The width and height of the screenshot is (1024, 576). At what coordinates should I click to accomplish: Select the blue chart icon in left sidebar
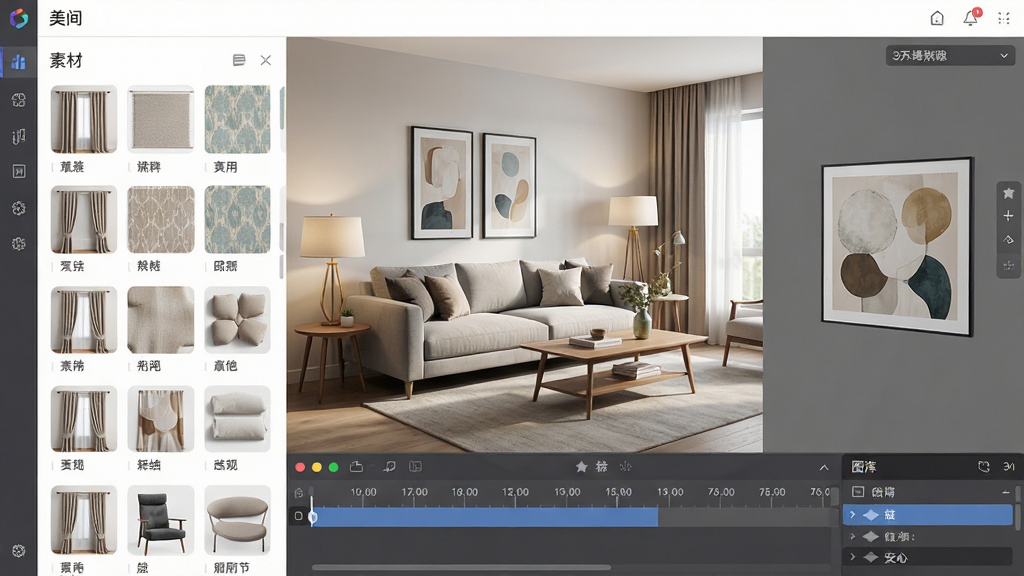[x=18, y=62]
